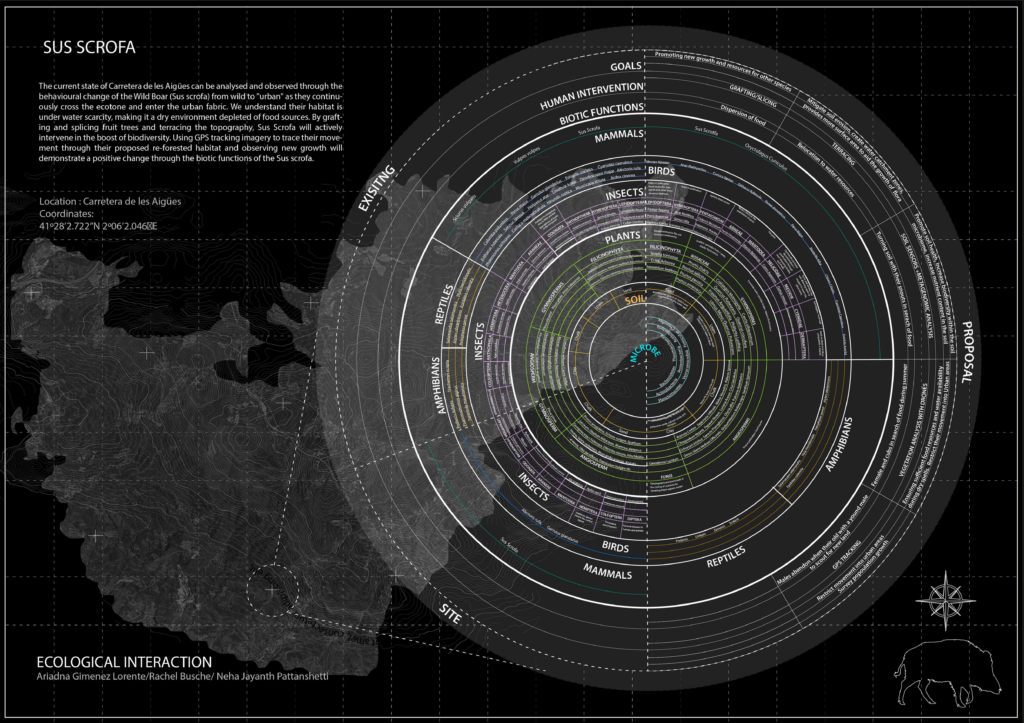Viewport: 1024px width, 723px height.
Task: Click the compass rose icon
Action: coord(943,598)
